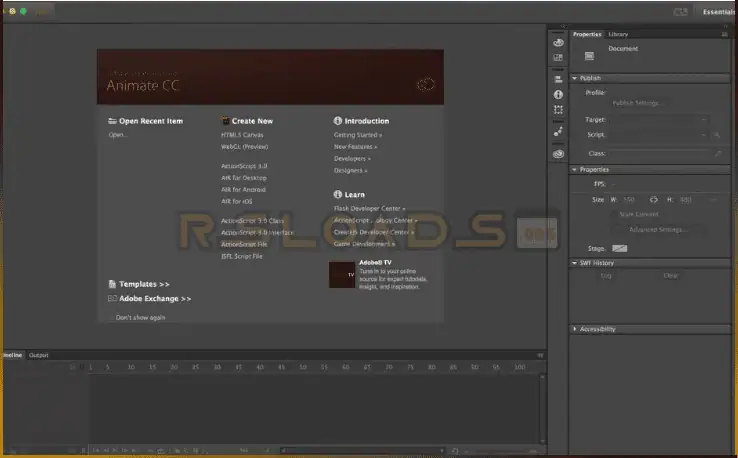Viewport: 738px width, 458px height.
Task: Switch to the Library tab
Action: 618,34
